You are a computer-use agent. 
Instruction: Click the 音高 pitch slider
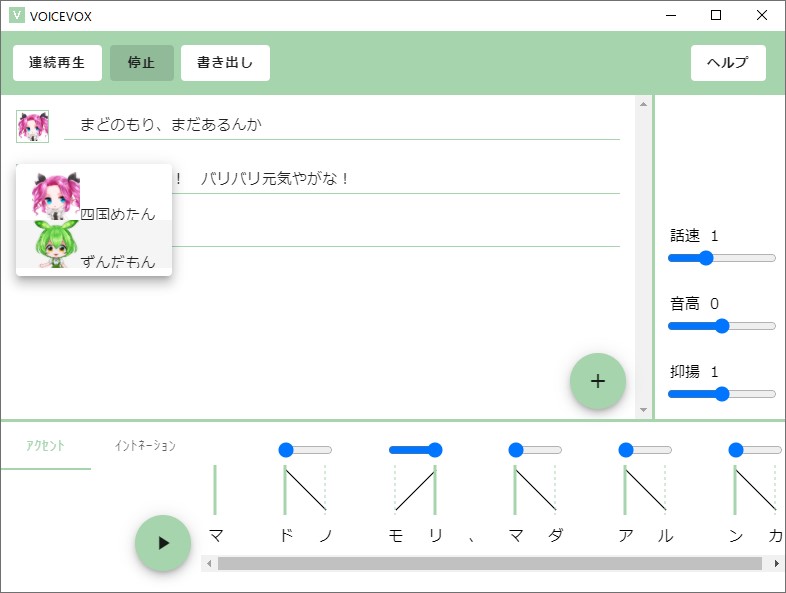pyautogui.click(x=722, y=326)
